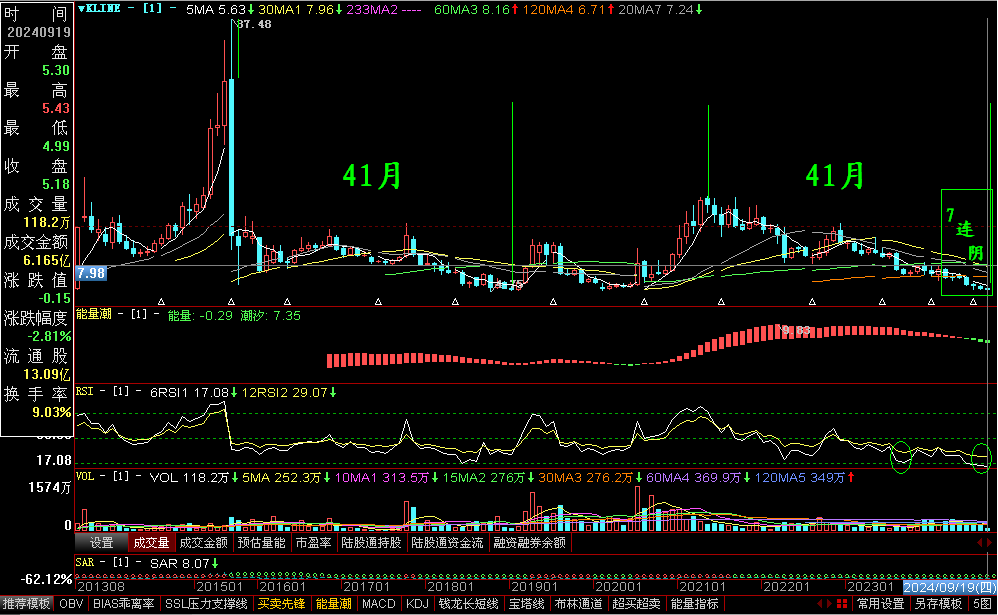Select the BIAS乖离率 indicator

tap(124, 604)
